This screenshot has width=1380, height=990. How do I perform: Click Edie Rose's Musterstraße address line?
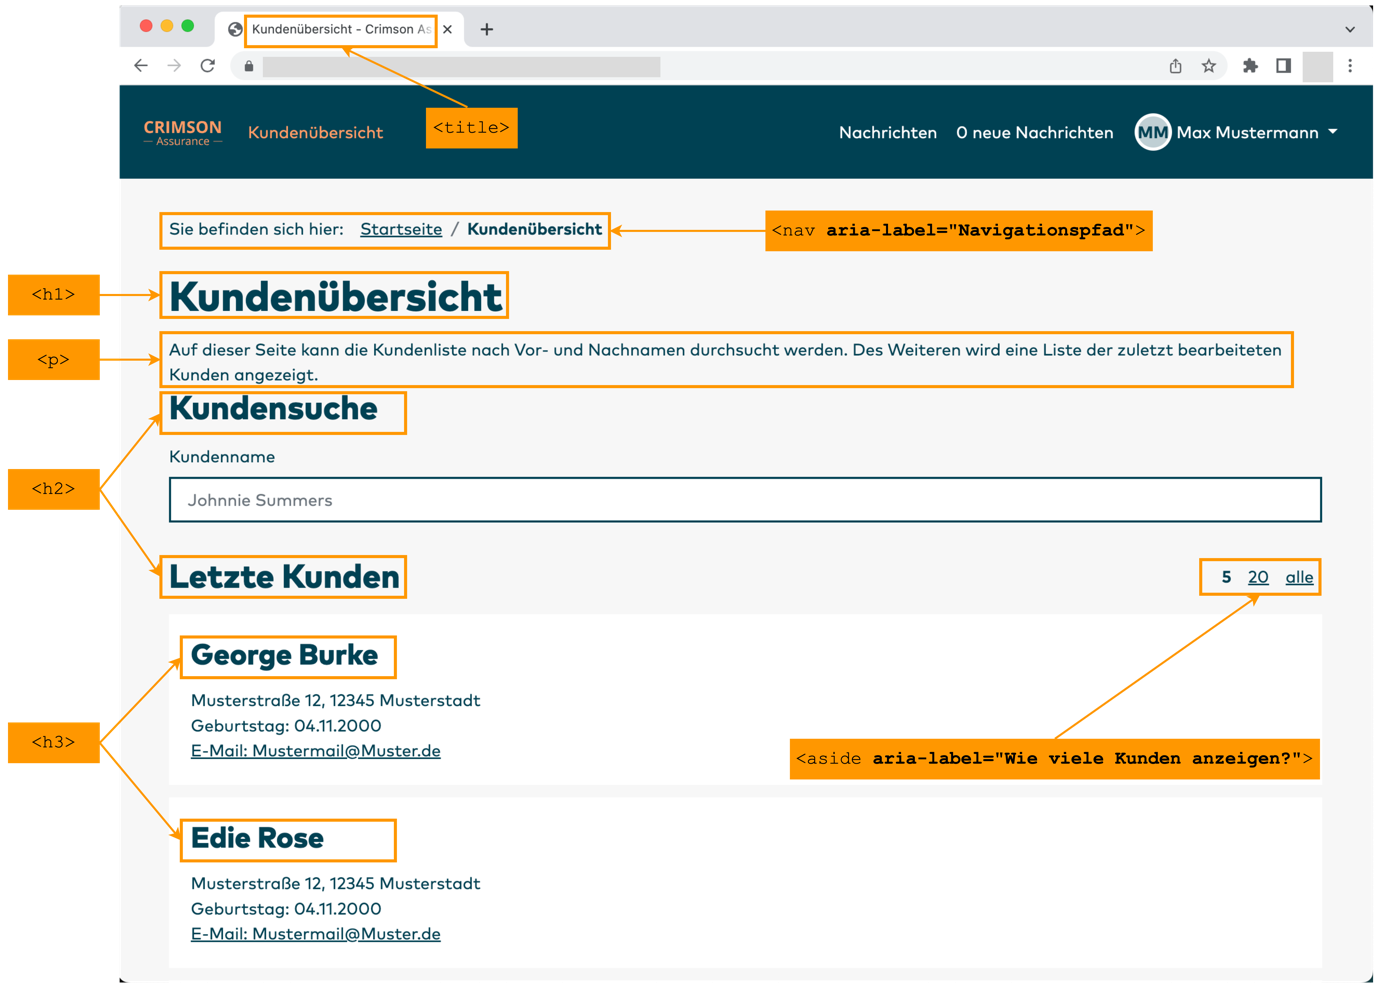click(x=336, y=884)
